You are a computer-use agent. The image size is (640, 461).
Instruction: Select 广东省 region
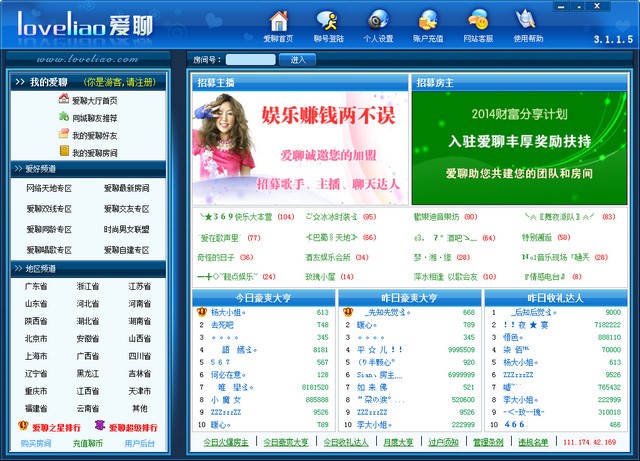click(x=36, y=286)
